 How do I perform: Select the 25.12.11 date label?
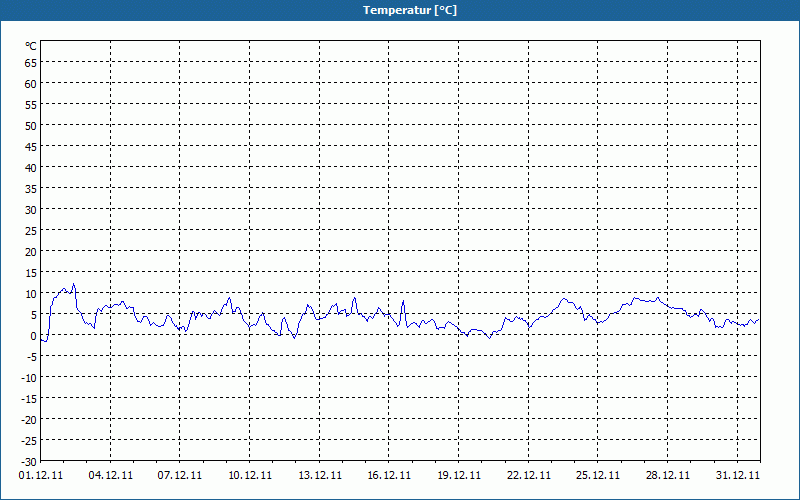[x=597, y=475]
